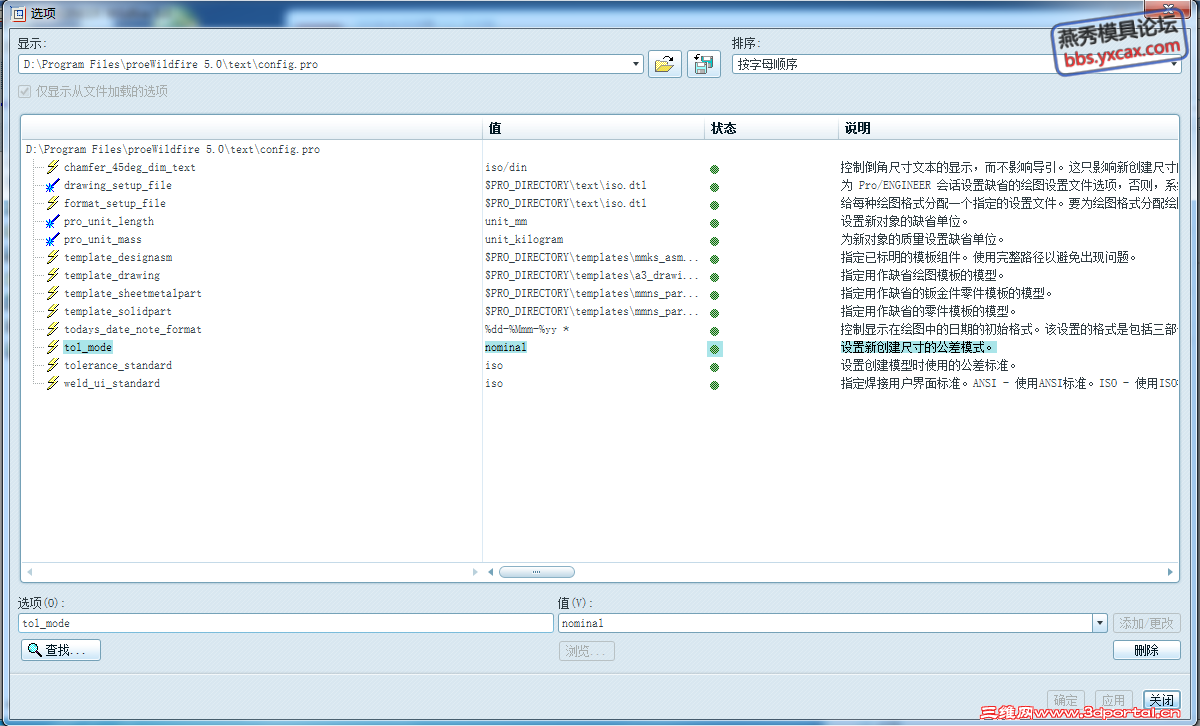Click the 选项 input field with tol_mode

pos(286,623)
